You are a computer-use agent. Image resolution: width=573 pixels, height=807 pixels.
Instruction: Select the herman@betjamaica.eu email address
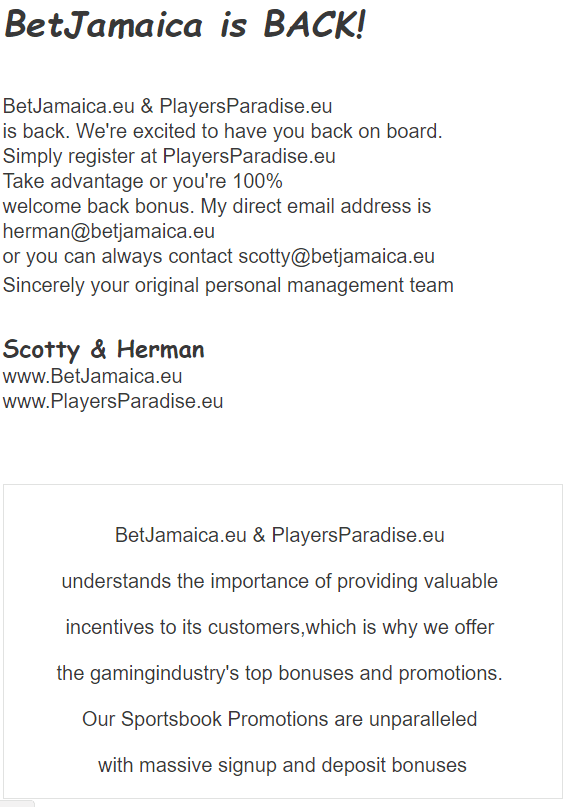click(x=109, y=232)
